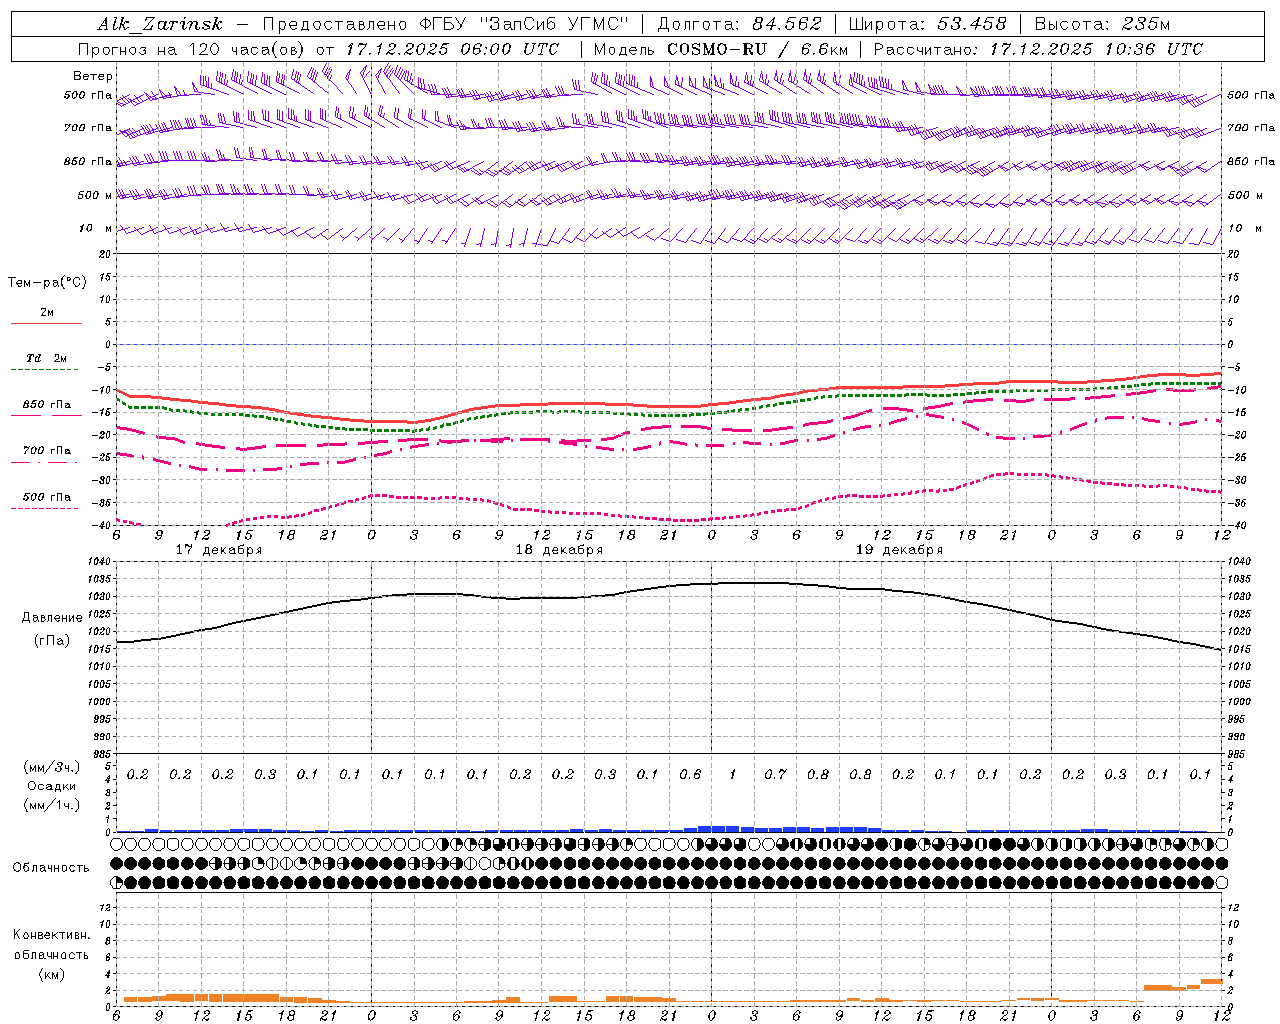The width and height of the screenshot is (1280, 1024).
Task: Click the "Облачность" cloud cover label
Action: coord(51,868)
